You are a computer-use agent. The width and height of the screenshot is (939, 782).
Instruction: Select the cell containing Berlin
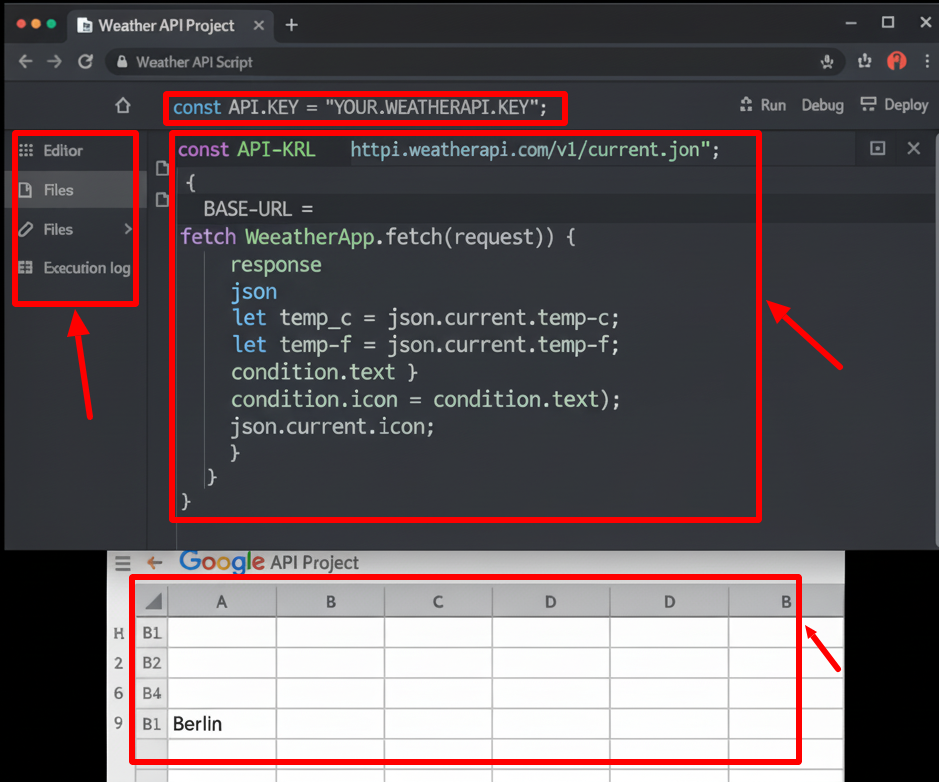coord(222,724)
